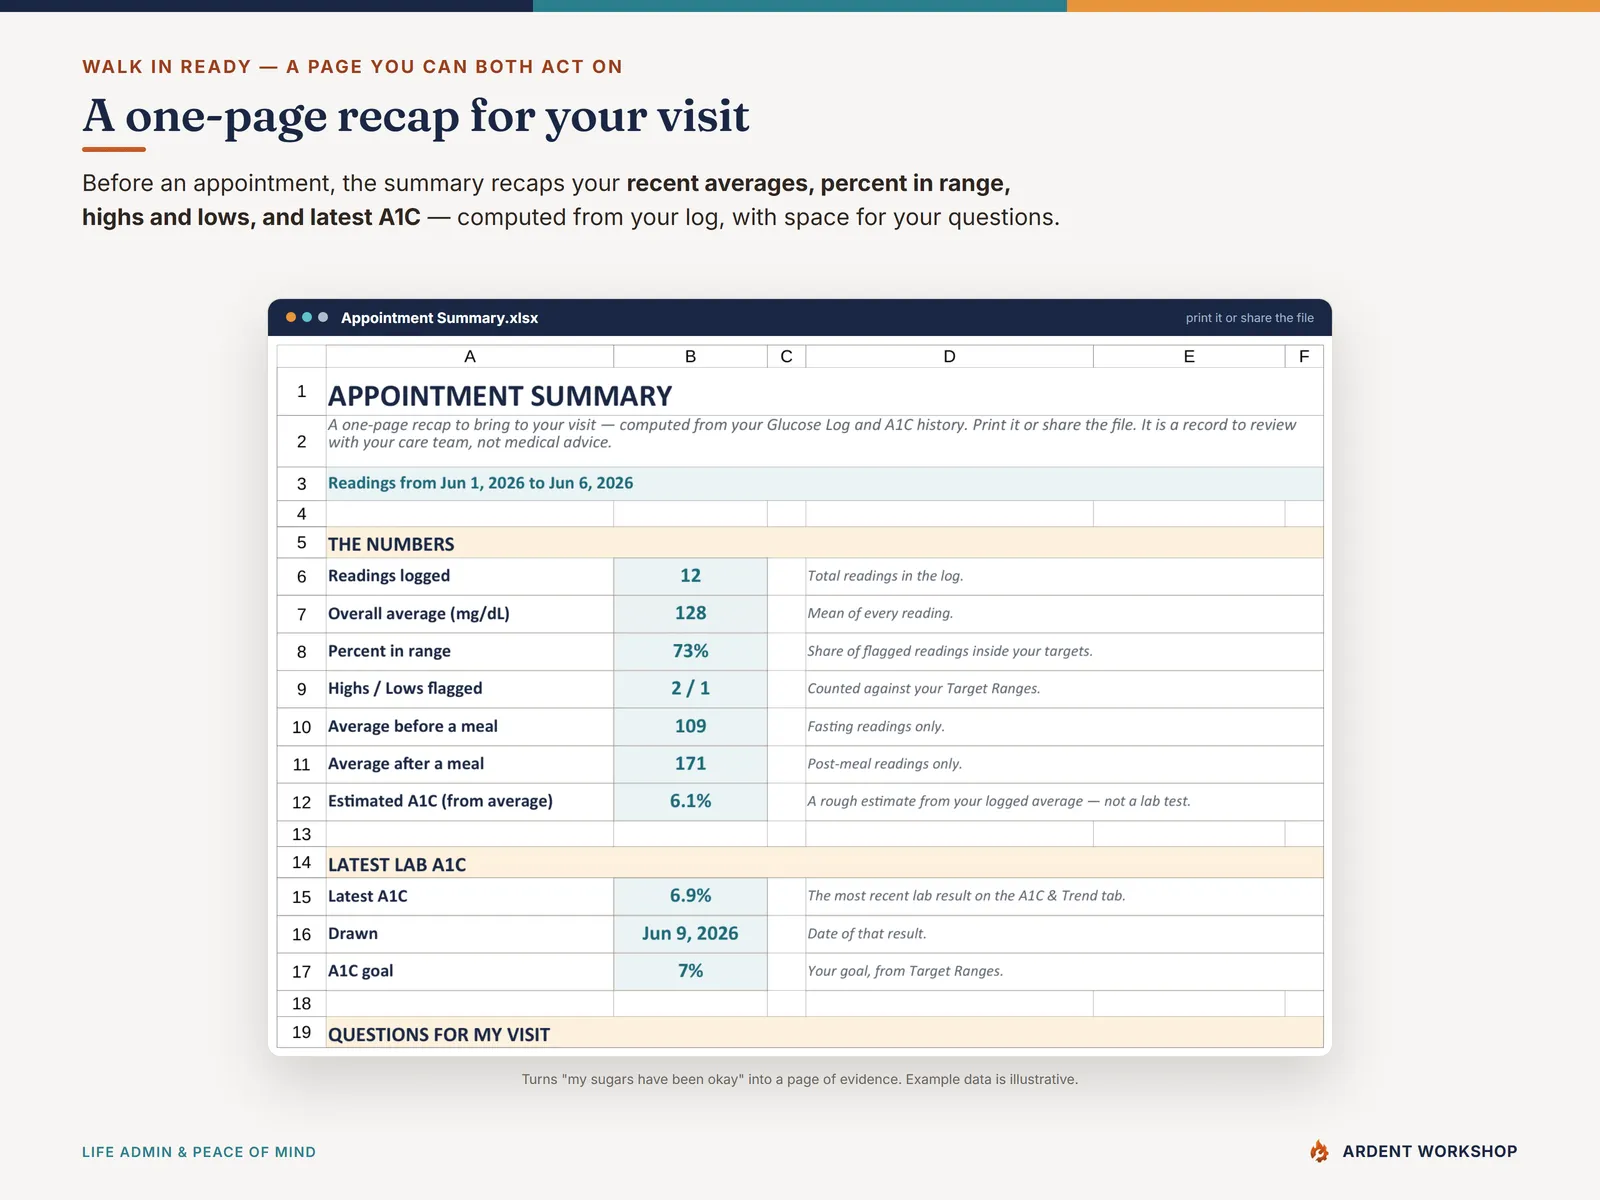Click the 'LIFE ADMIN & PEACE OF MIND' footer
The width and height of the screenshot is (1600, 1200).
pyautogui.click(x=199, y=1152)
